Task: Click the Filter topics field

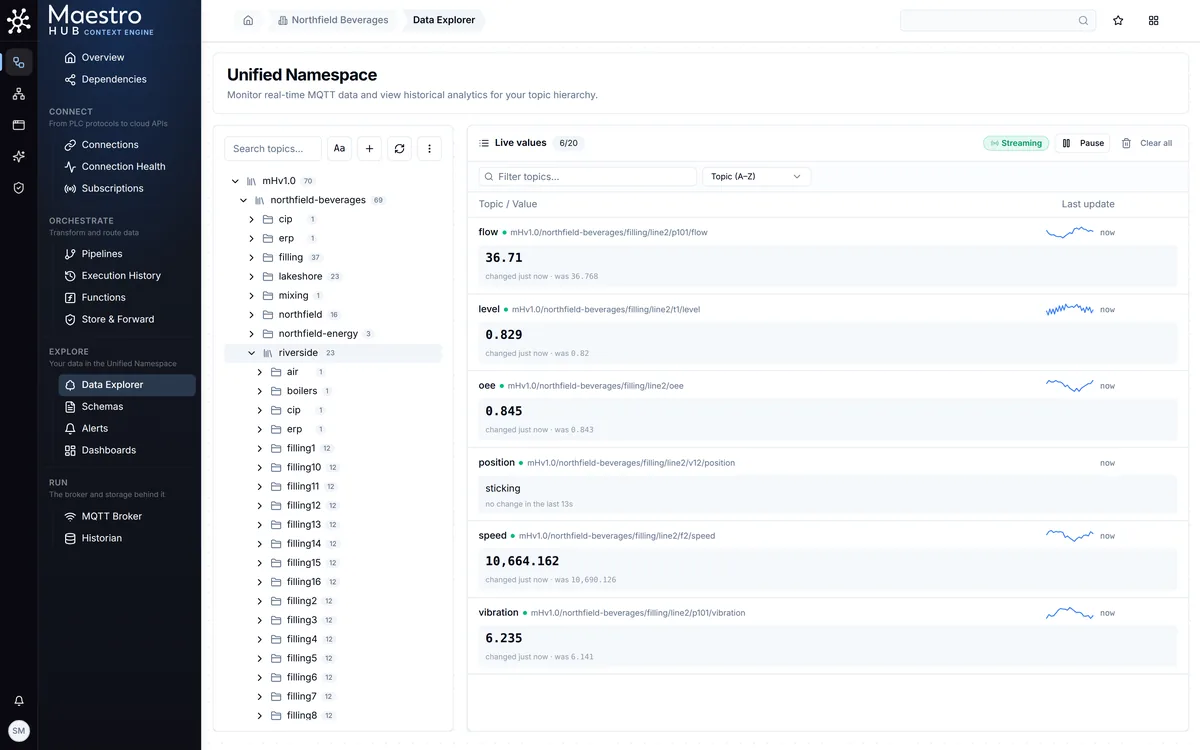Action: (x=588, y=176)
